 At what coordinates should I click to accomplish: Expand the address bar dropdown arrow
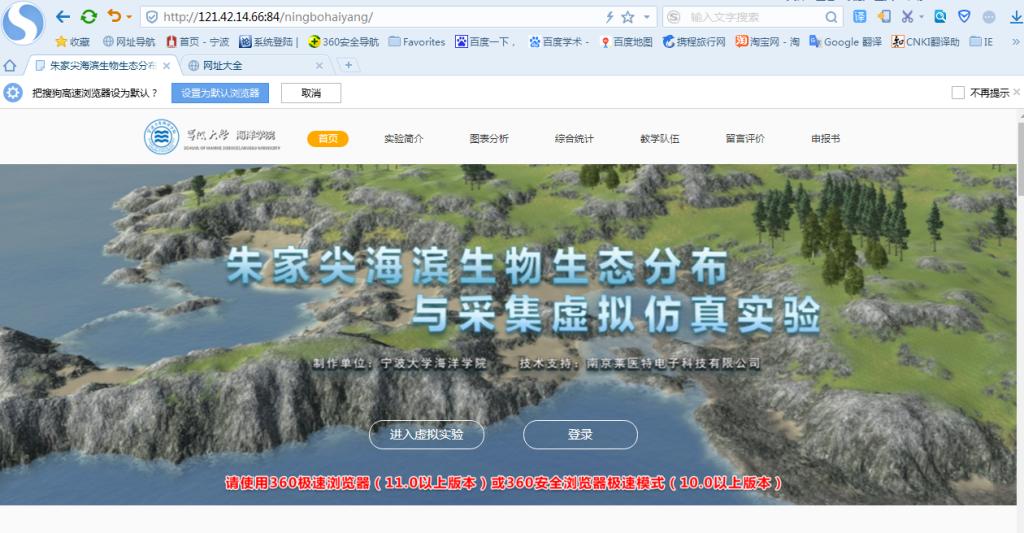[647, 17]
